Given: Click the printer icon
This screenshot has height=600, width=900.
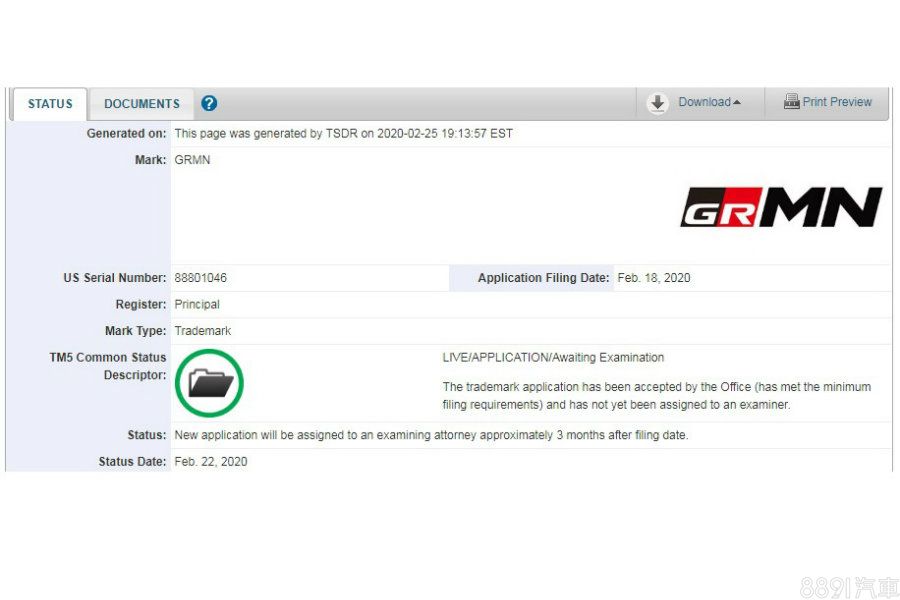Looking at the screenshot, I should [792, 102].
